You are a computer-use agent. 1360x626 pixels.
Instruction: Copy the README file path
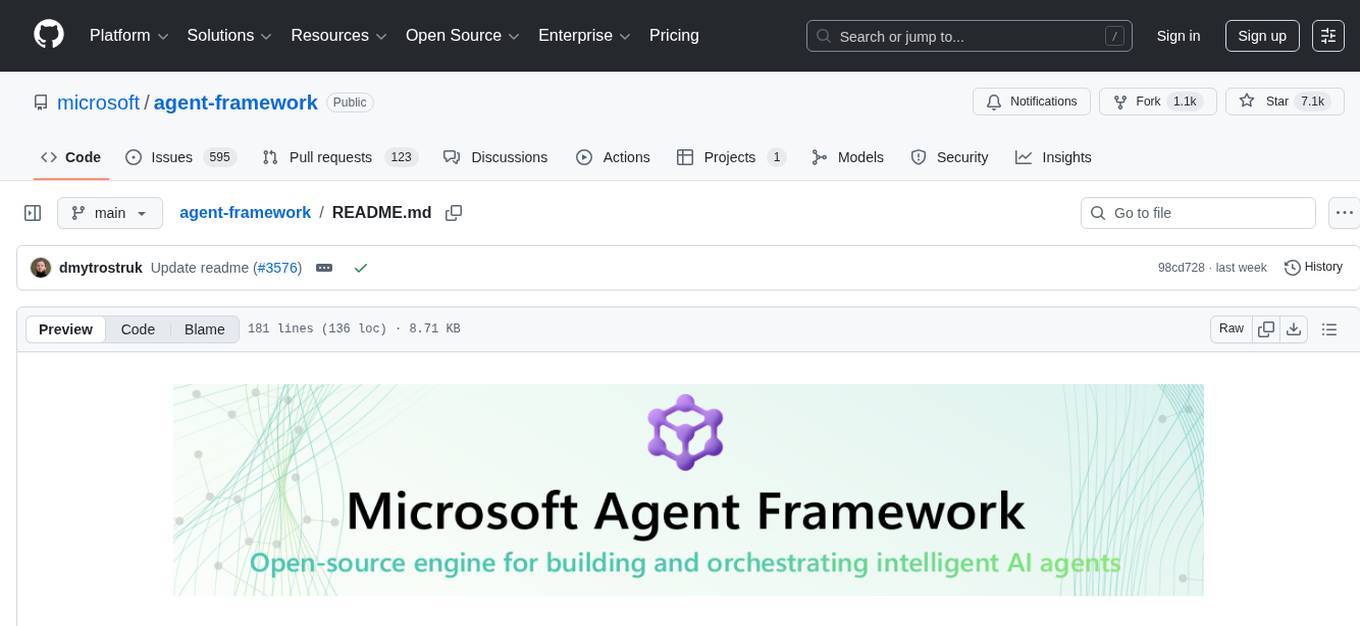(454, 212)
